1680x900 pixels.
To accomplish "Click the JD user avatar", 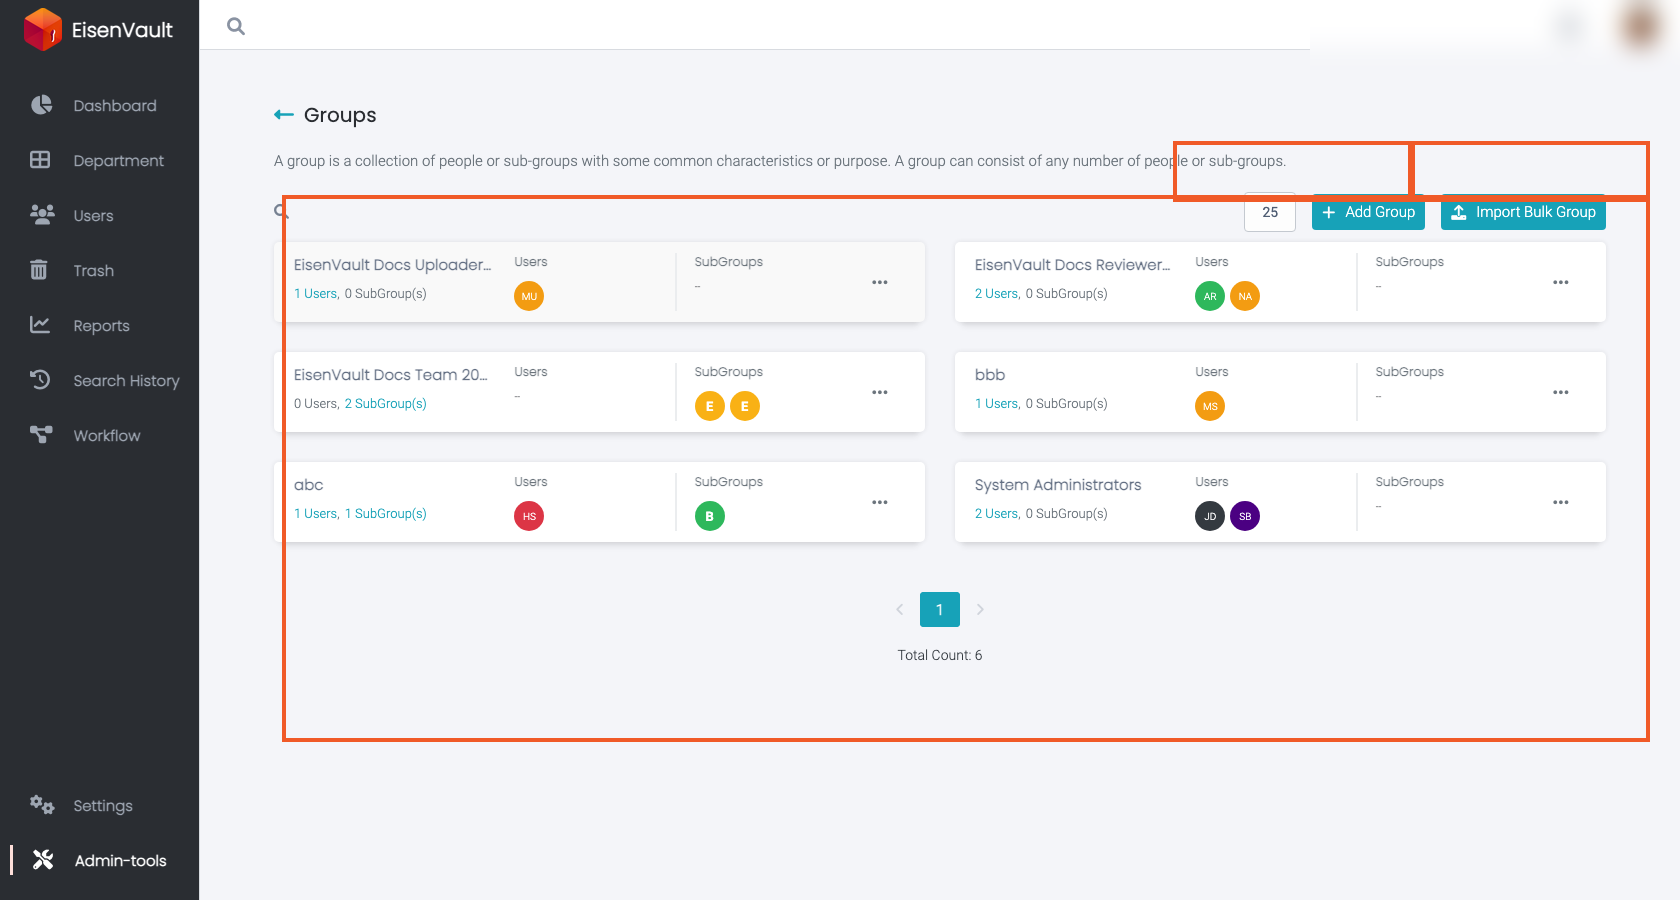I will click(1210, 516).
